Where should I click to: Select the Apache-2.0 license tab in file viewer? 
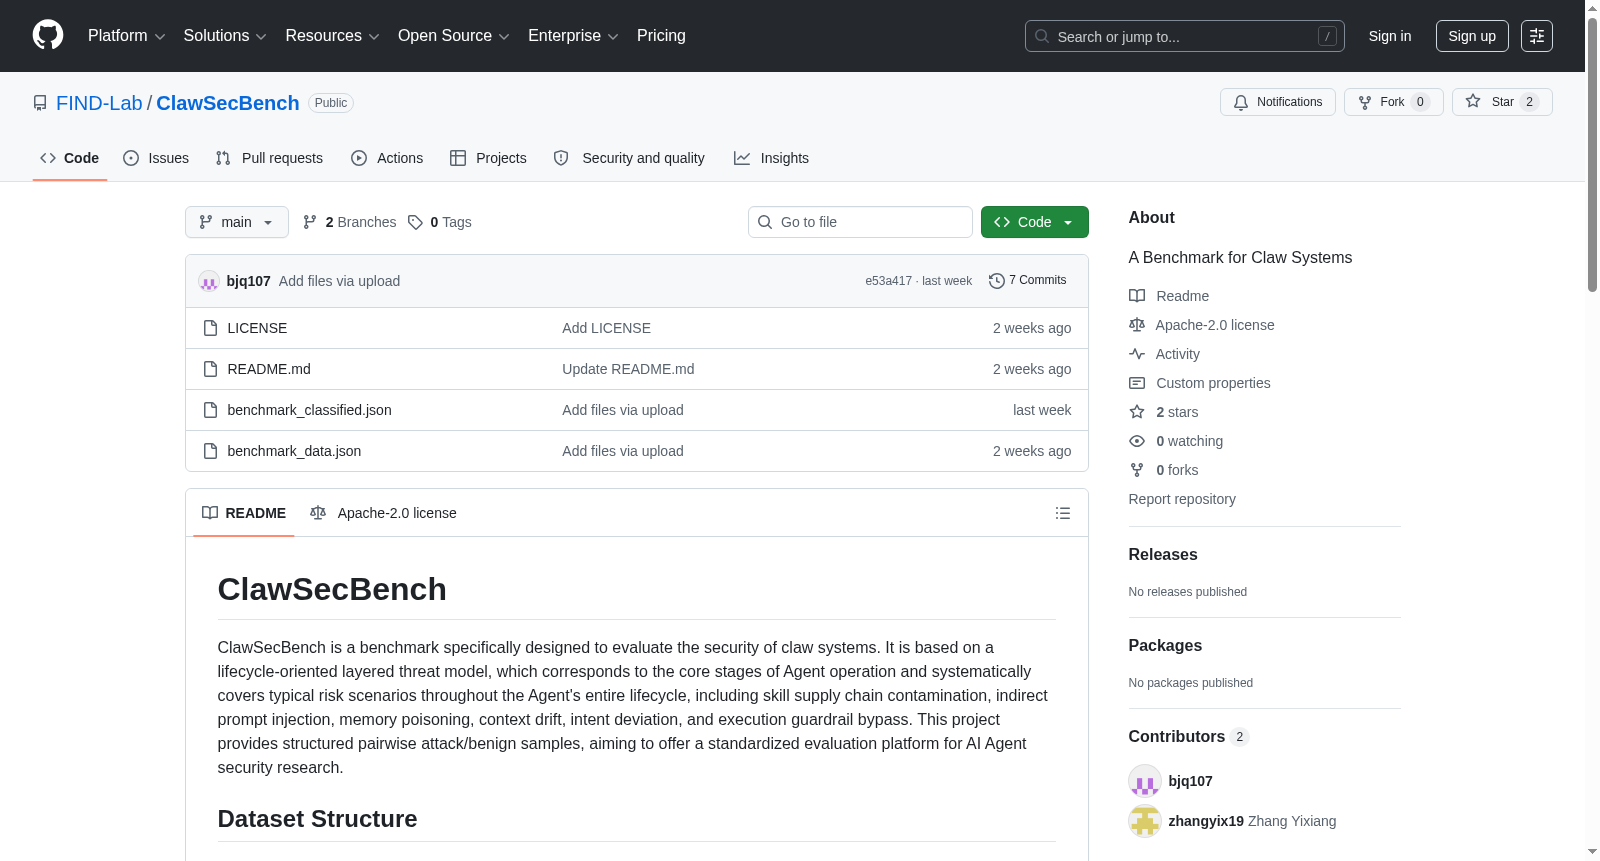(x=383, y=513)
